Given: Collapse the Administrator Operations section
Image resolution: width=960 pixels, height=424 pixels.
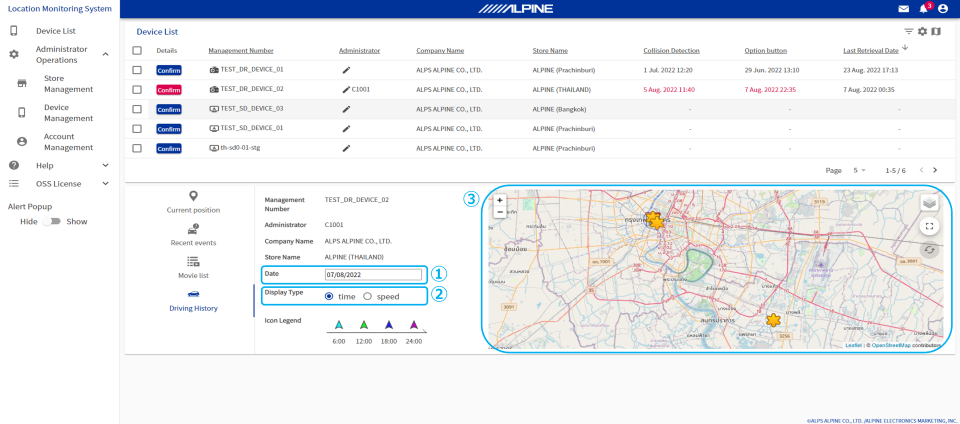Looking at the screenshot, I should pyautogui.click(x=105, y=54).
